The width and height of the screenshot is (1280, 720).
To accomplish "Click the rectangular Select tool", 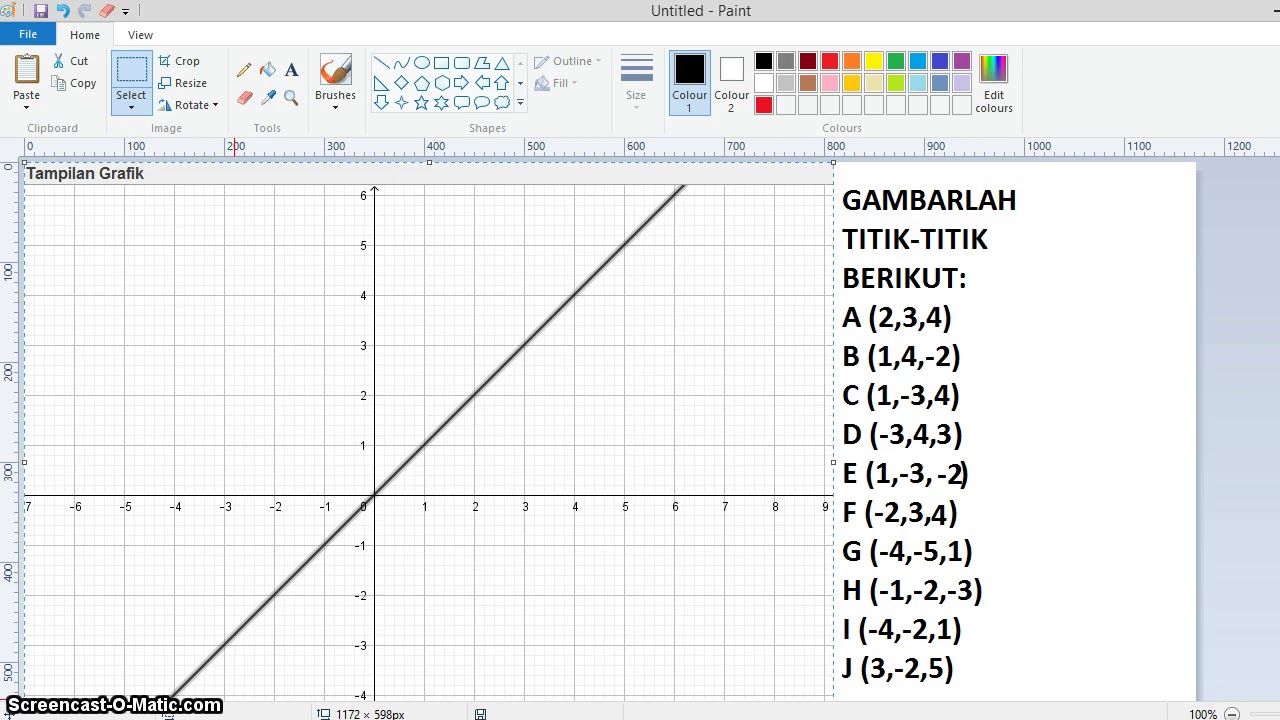I will (131, 69).
